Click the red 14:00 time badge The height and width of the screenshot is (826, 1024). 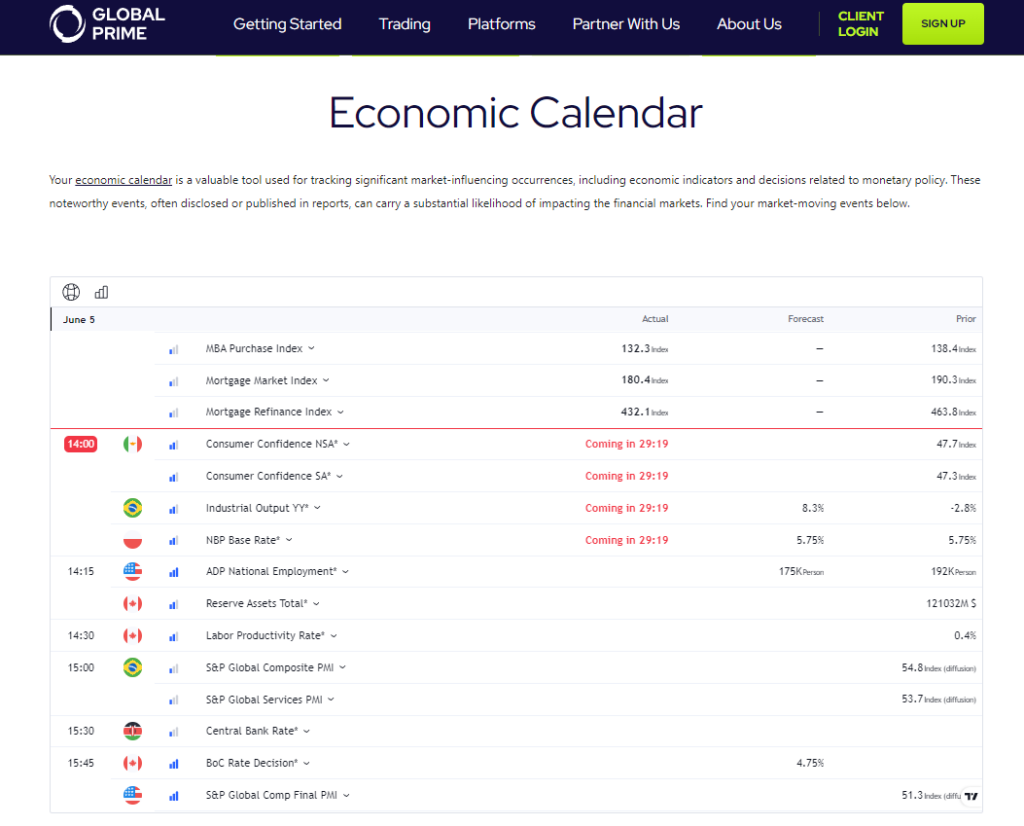[x=81, y=443]
